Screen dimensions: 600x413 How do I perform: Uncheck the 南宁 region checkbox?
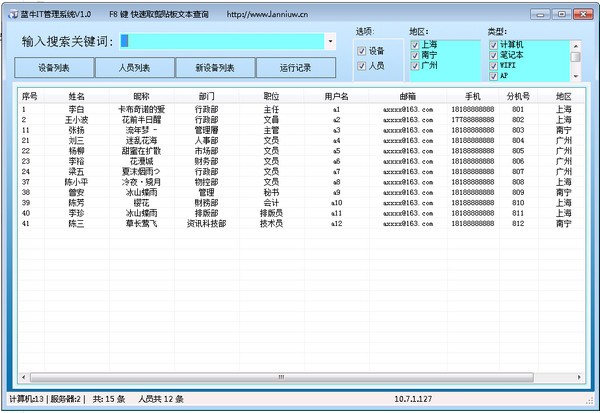tap(415, 56)
